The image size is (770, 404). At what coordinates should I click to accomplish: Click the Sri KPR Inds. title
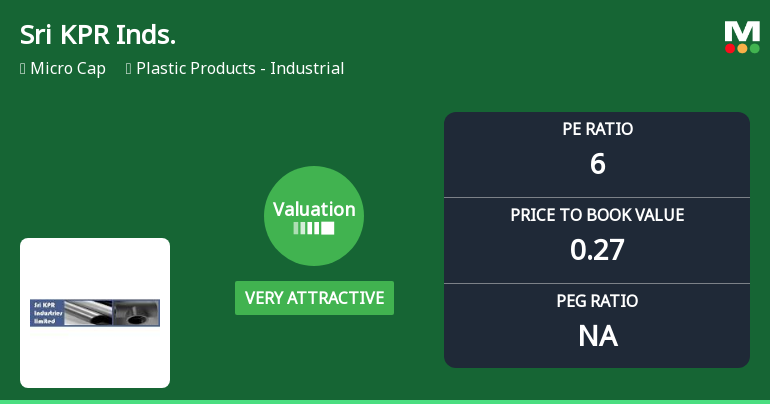[98, 35]
